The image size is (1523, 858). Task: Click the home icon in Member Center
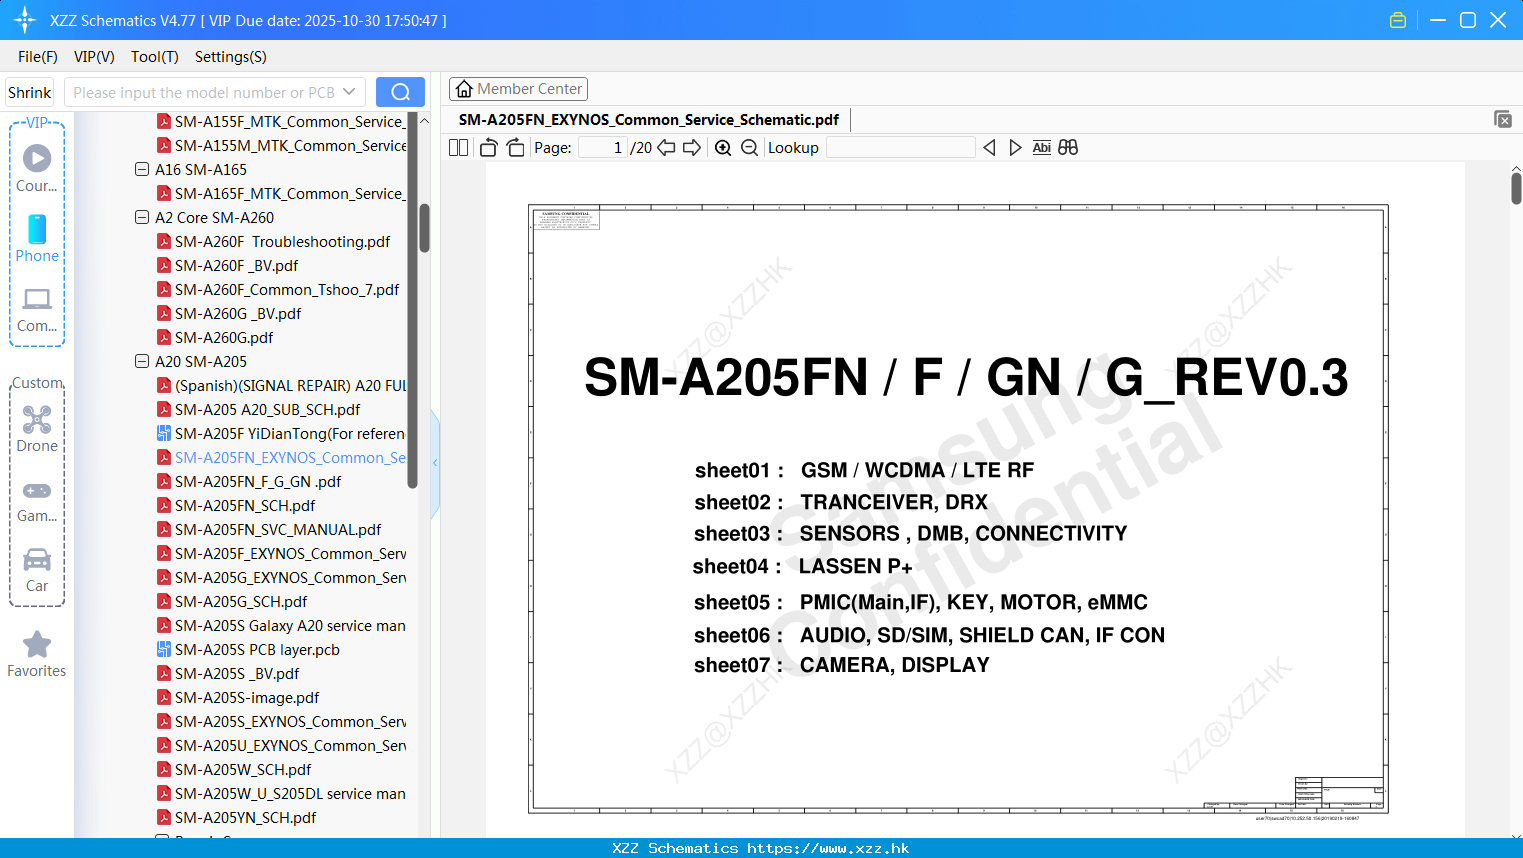(x=464, y=89)
